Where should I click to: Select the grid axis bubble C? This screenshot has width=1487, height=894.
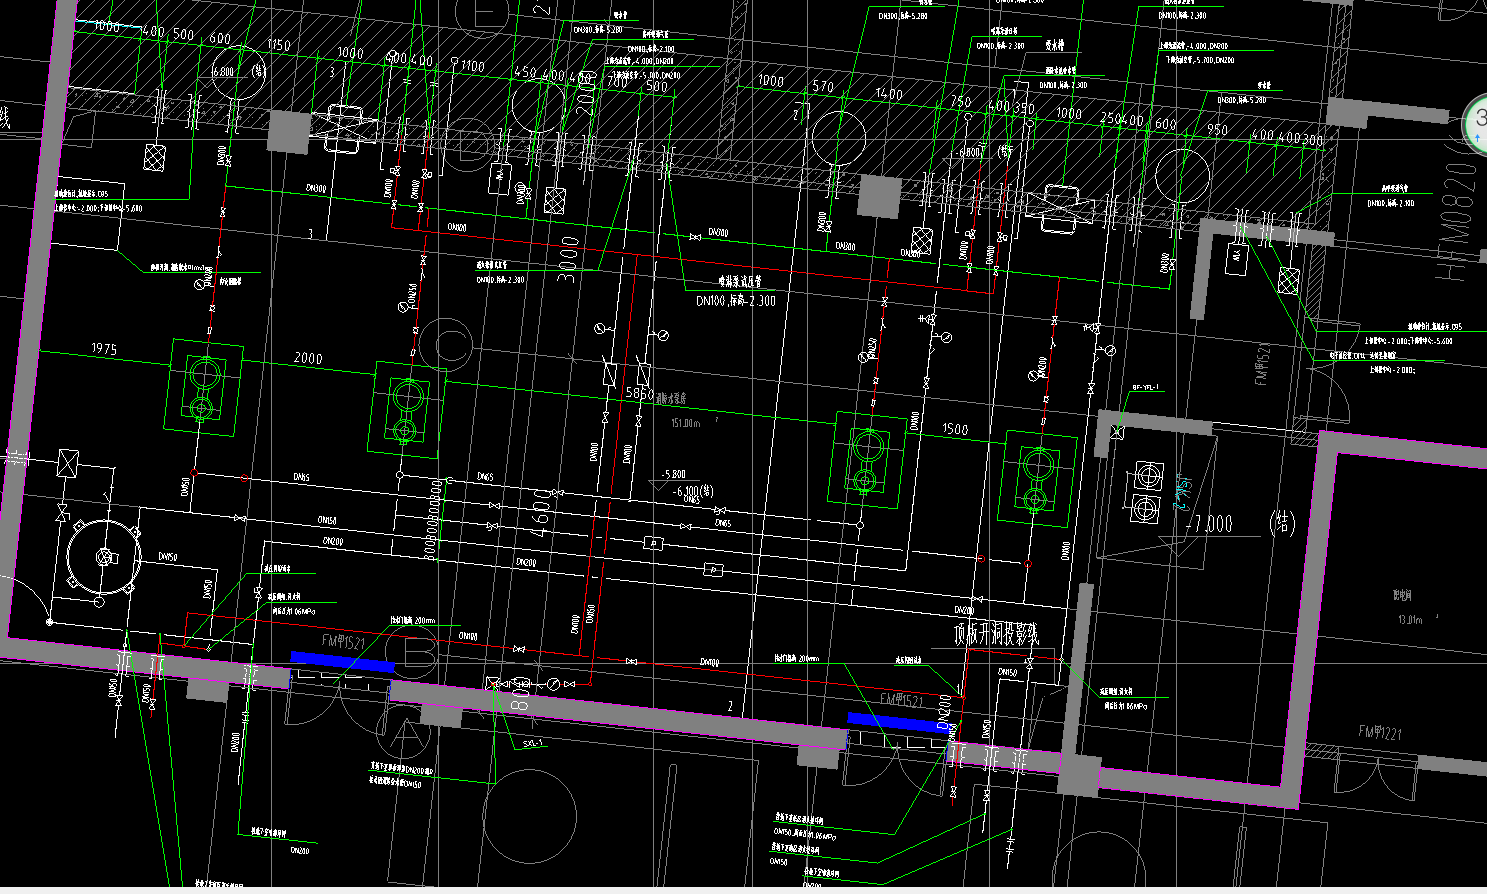447,345
